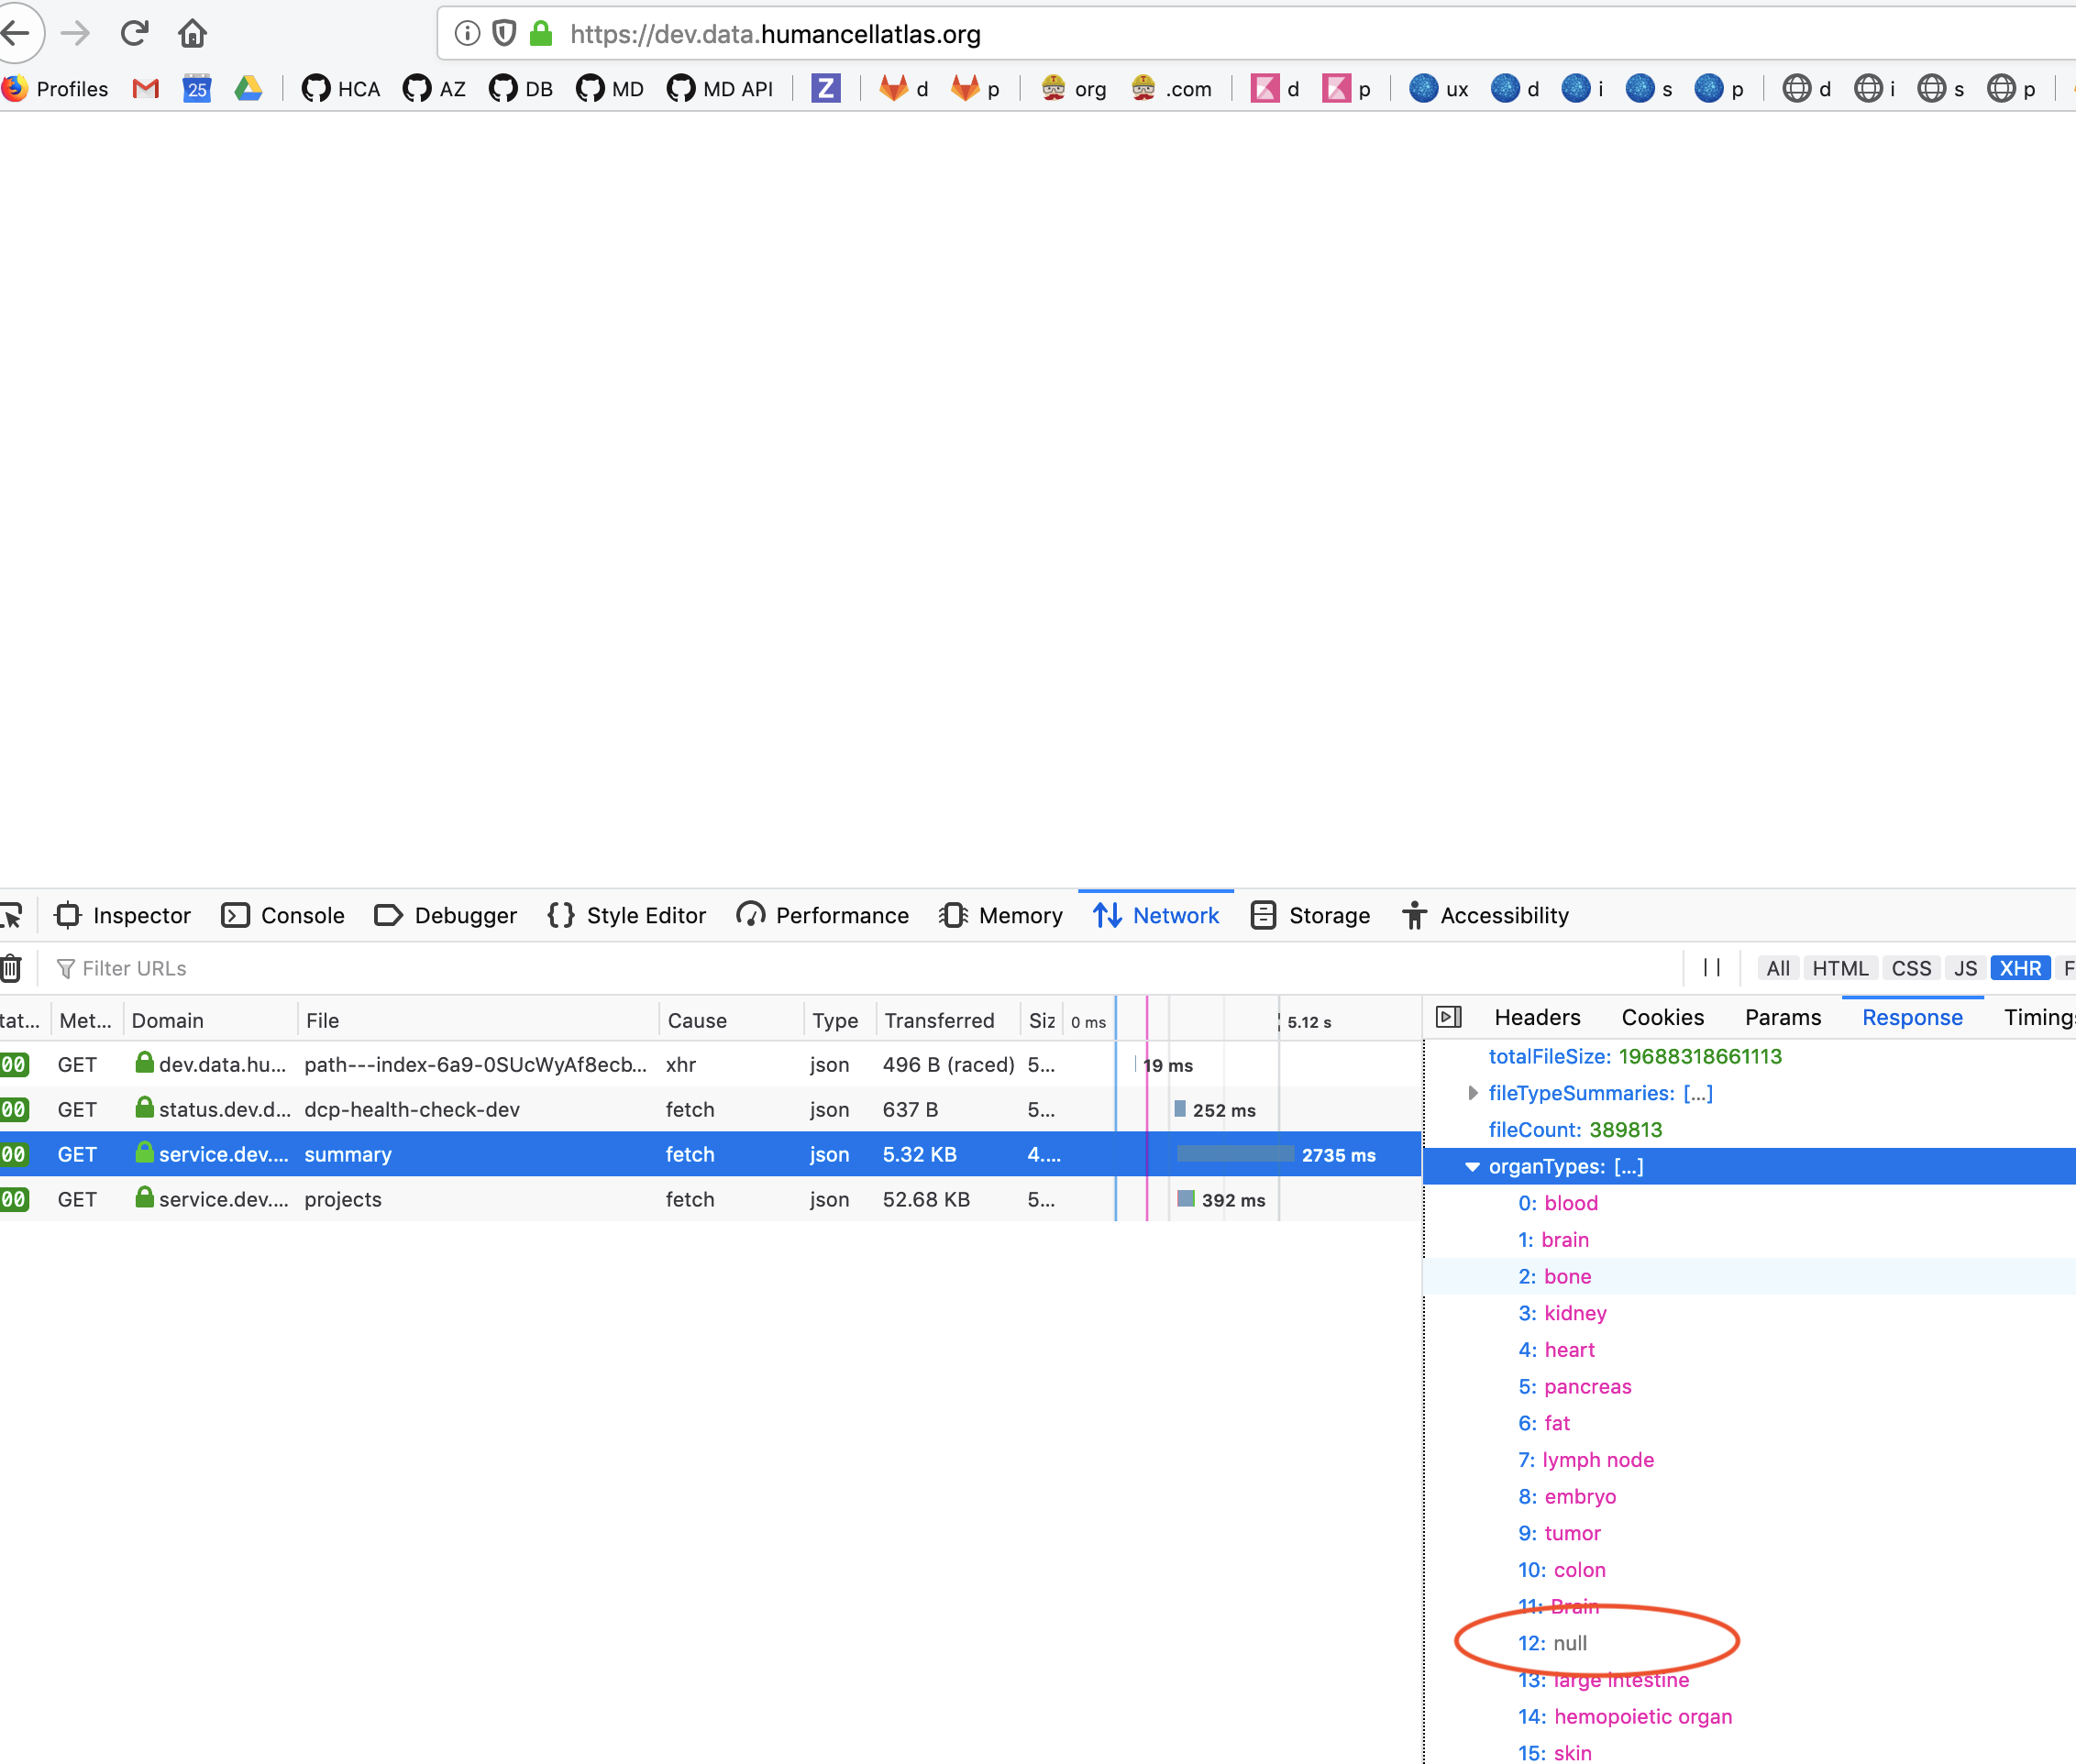
Task: Enable the JS request filter
Action: [1964, 967]
